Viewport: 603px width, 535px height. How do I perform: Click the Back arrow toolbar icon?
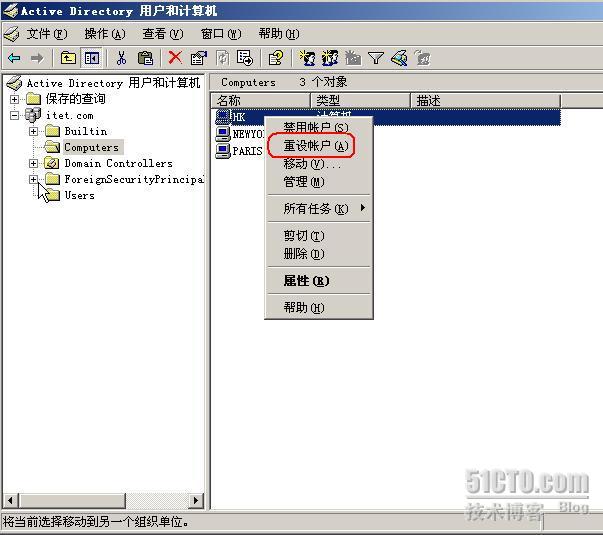click(x=14, y=58)
